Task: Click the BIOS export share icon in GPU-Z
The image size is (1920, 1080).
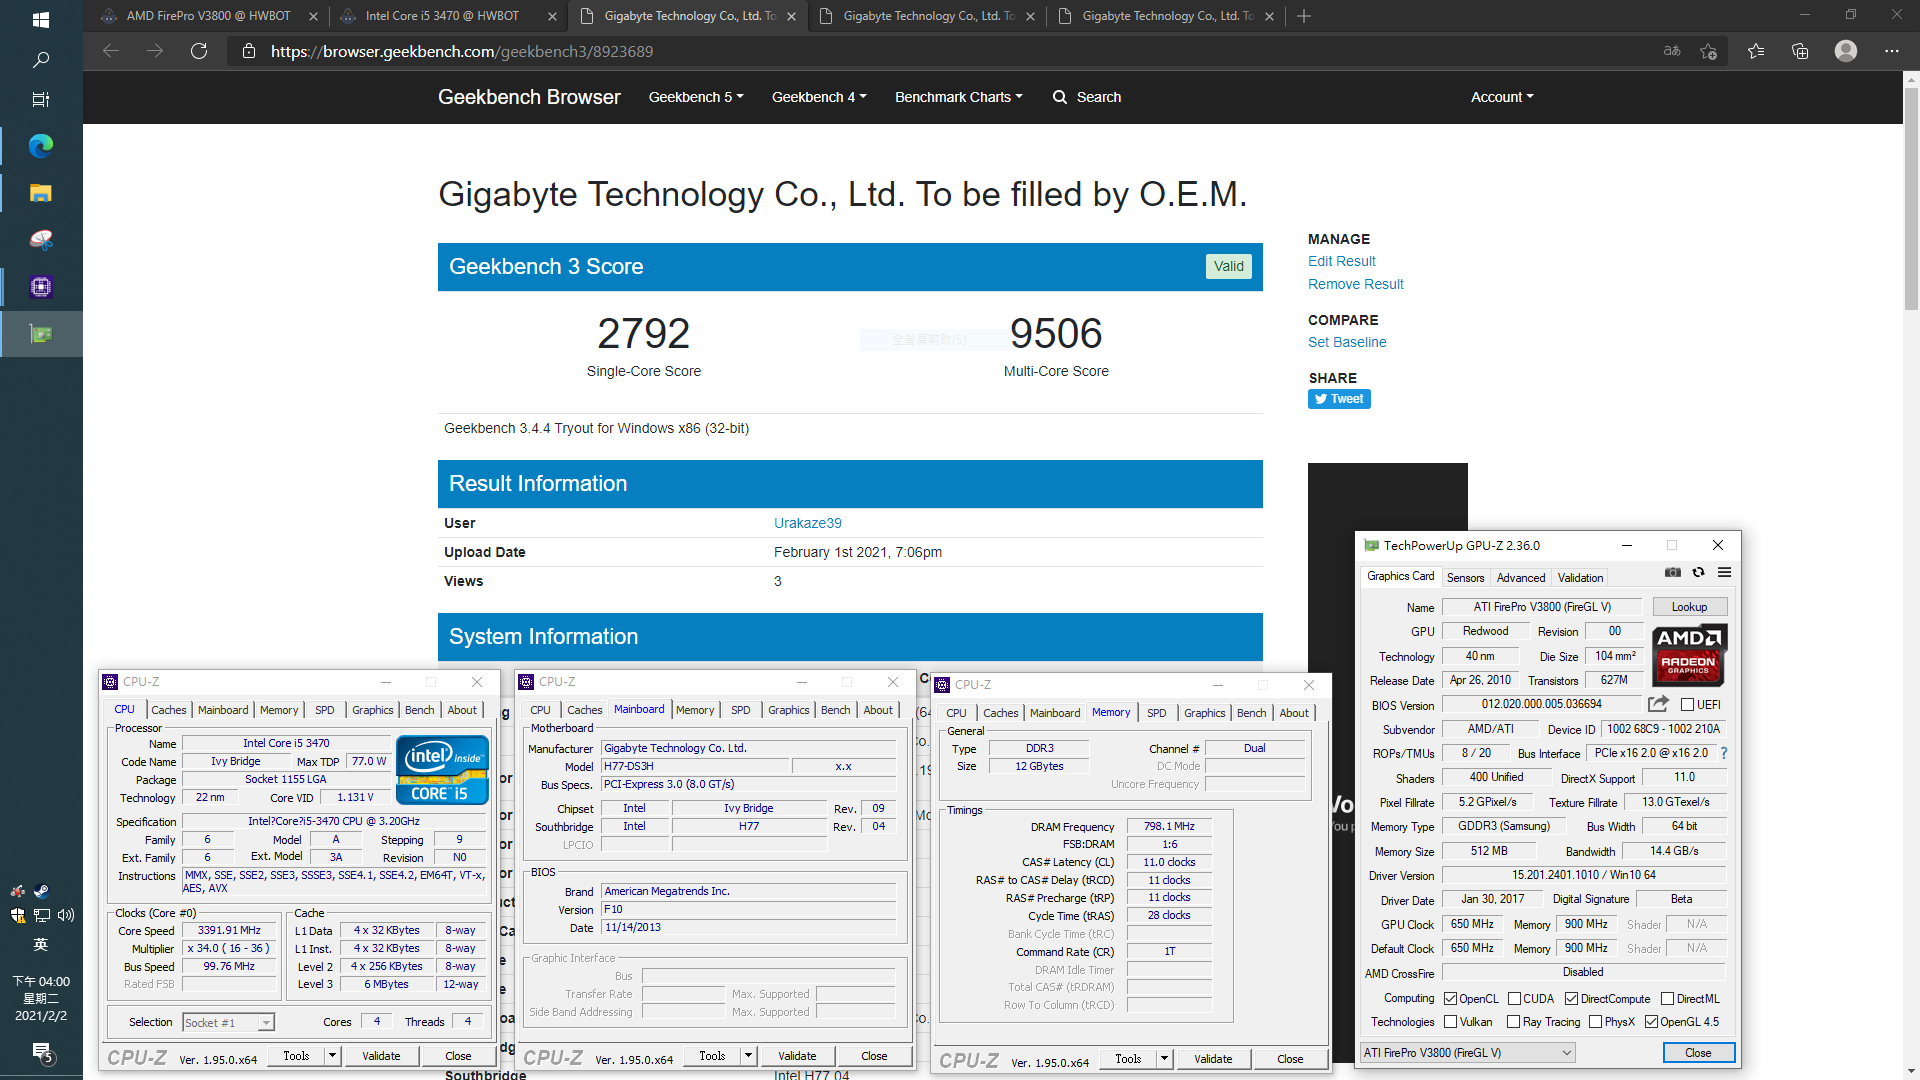Action: 1658,704
